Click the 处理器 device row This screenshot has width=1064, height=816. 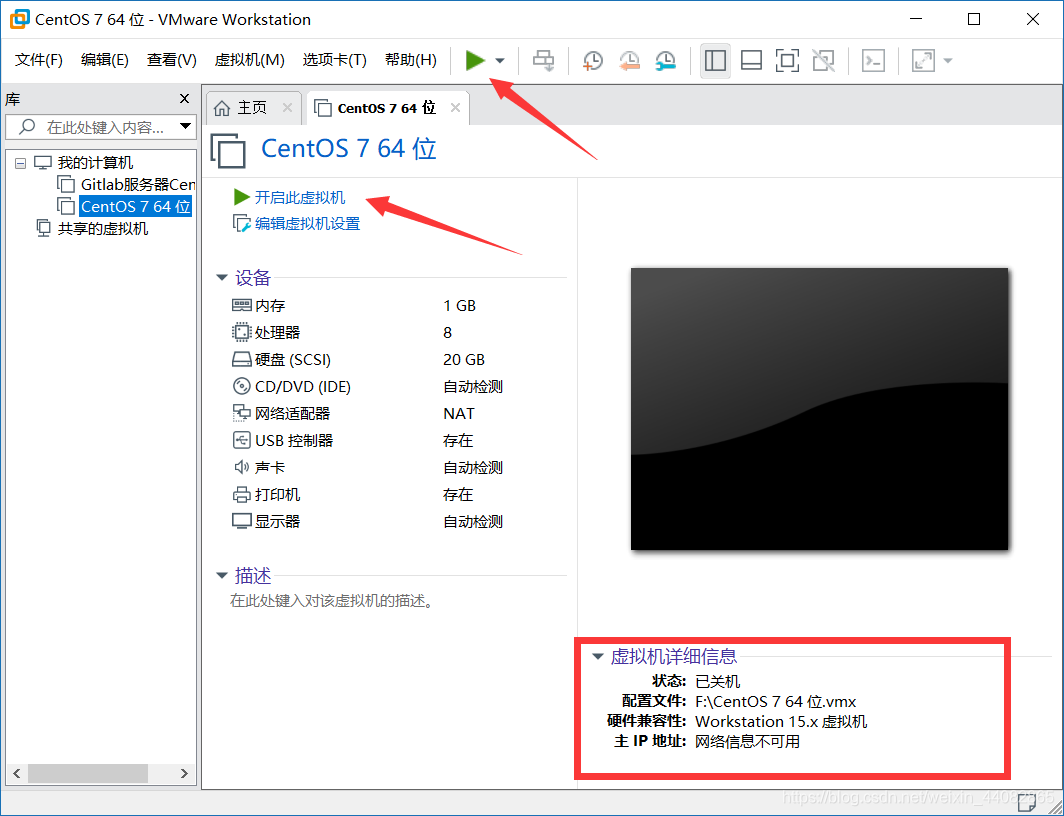399,332
